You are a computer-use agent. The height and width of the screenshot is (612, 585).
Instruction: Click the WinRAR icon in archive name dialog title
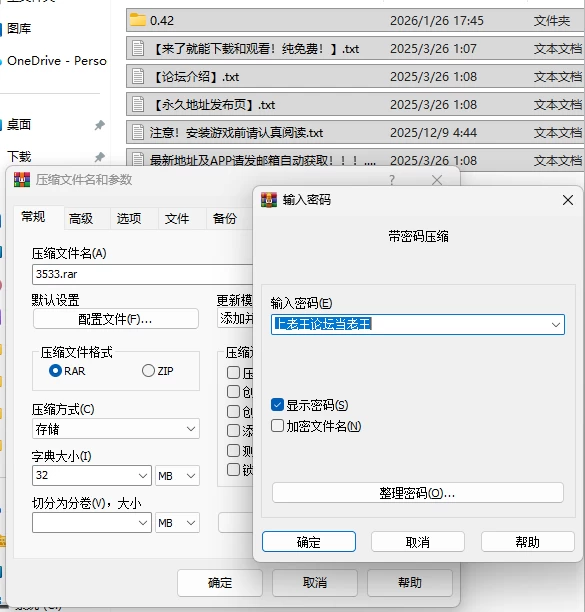[22, 180]
